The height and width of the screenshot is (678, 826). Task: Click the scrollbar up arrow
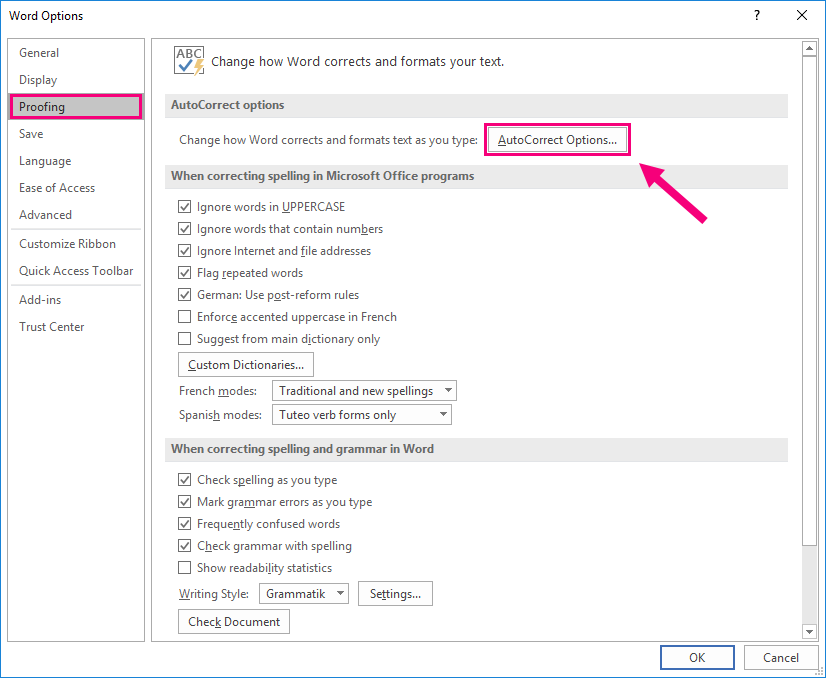click(x=809, y=49)
